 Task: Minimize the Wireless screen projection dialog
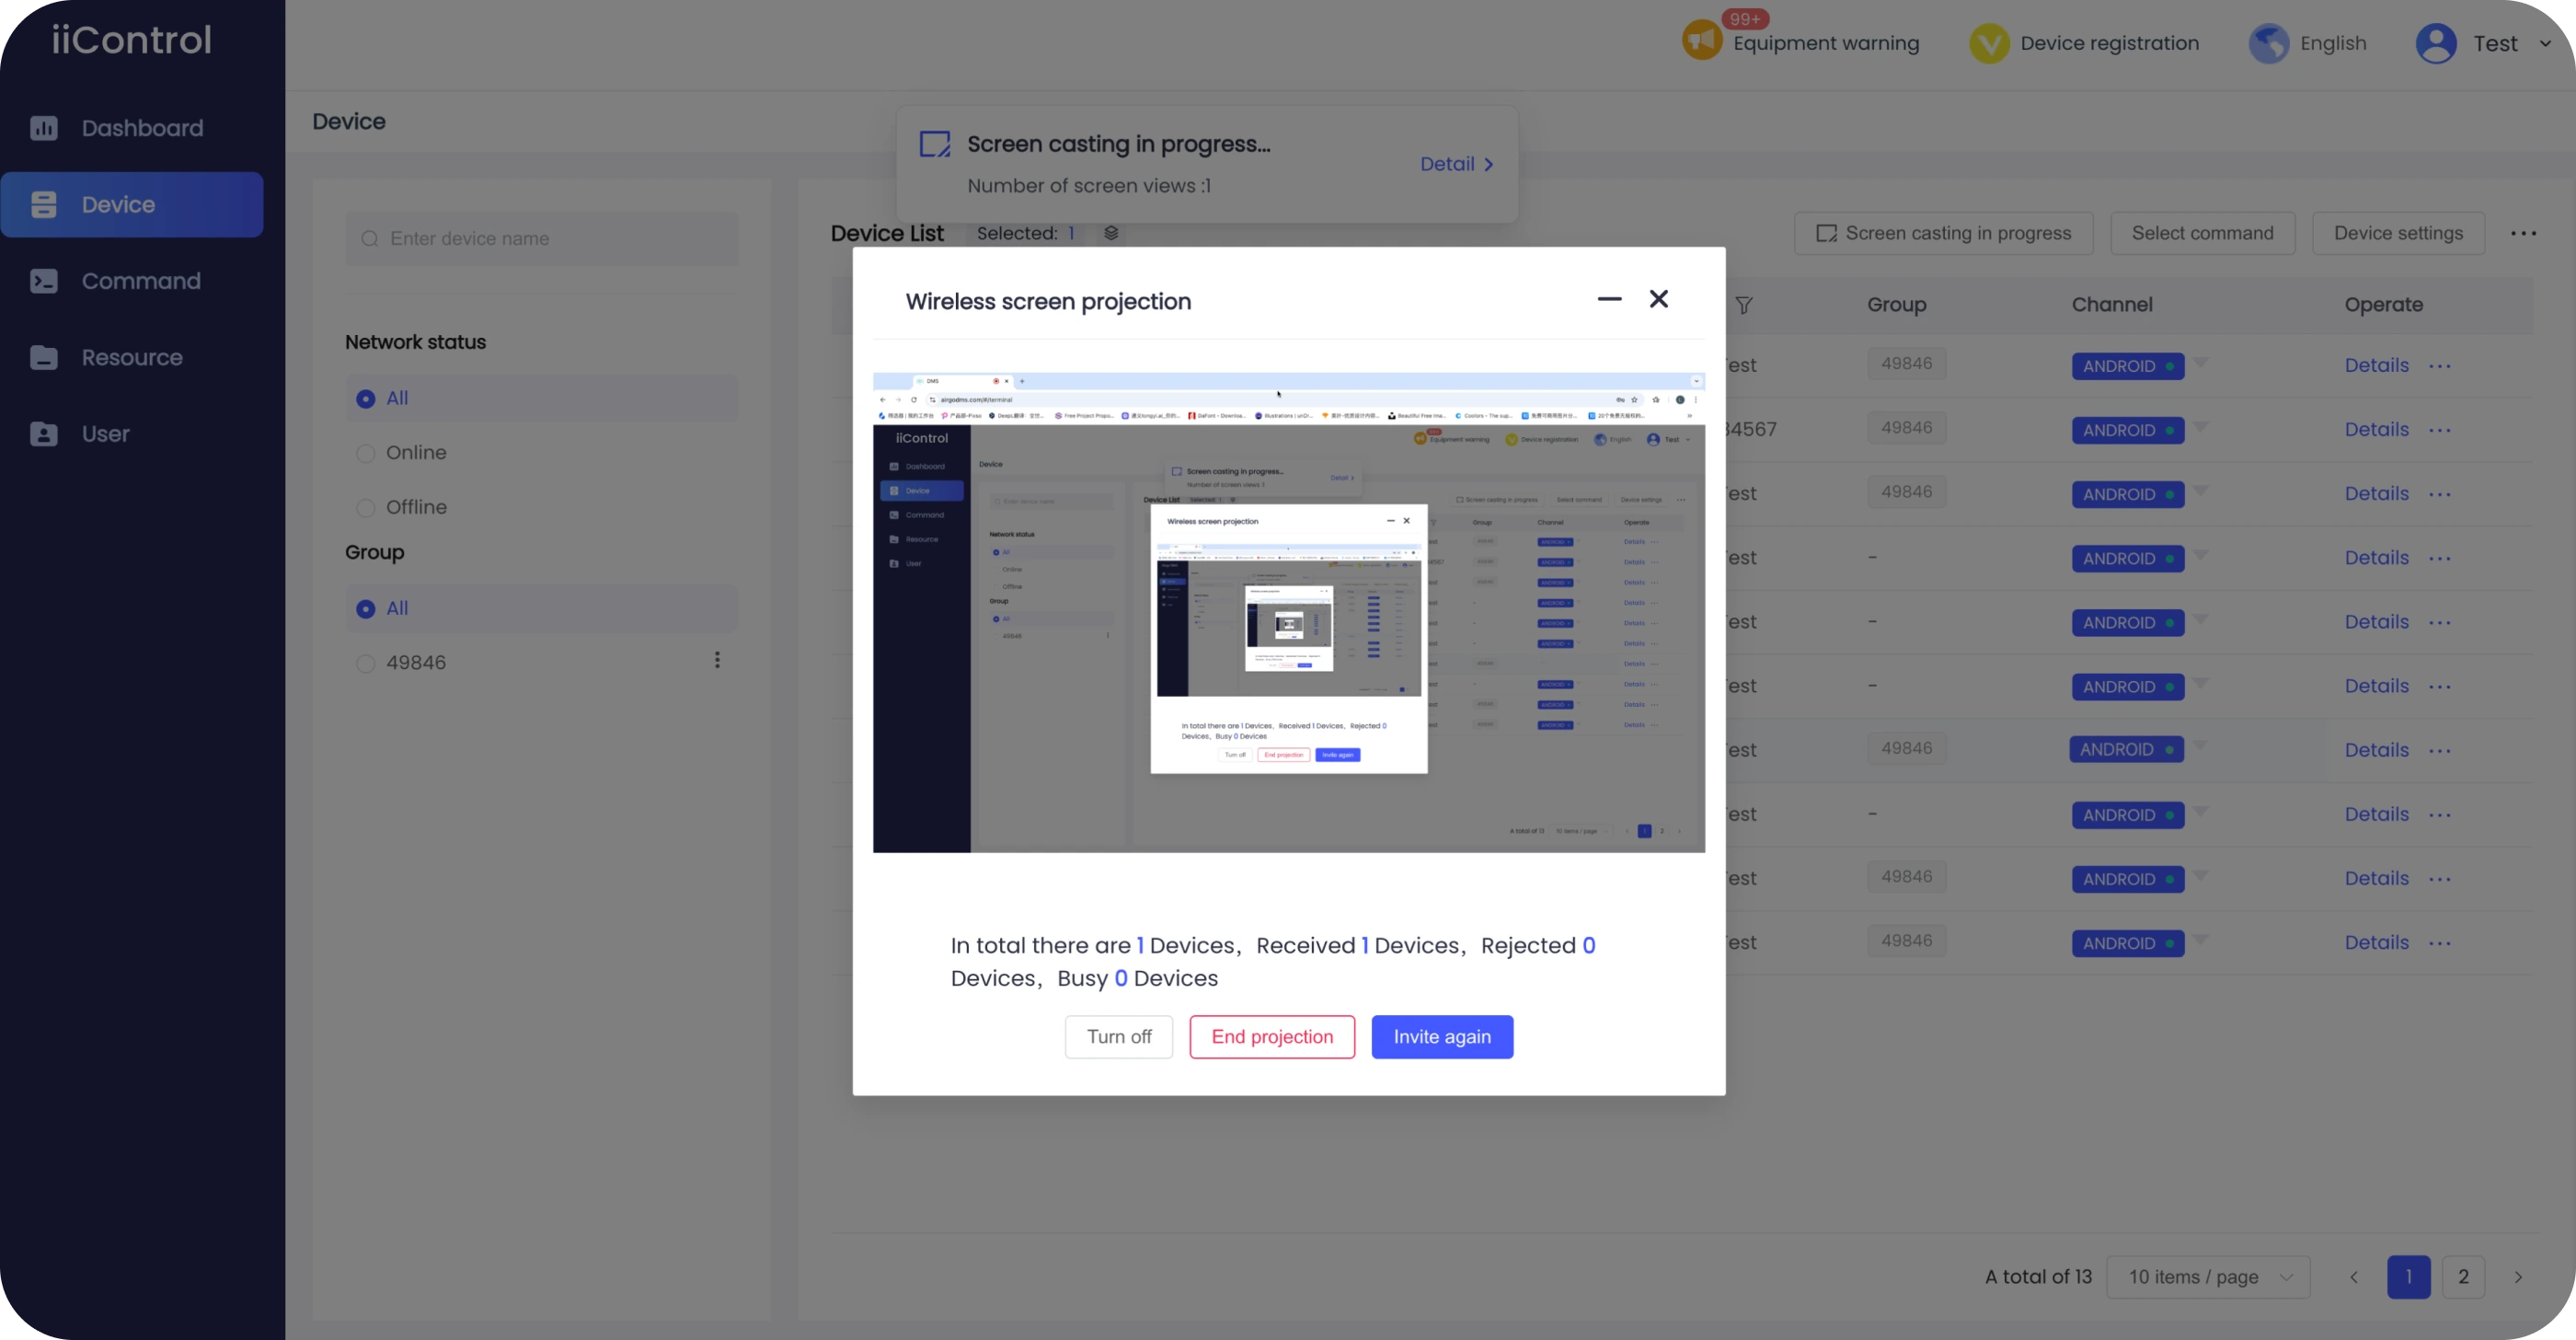pos(1608,299)
